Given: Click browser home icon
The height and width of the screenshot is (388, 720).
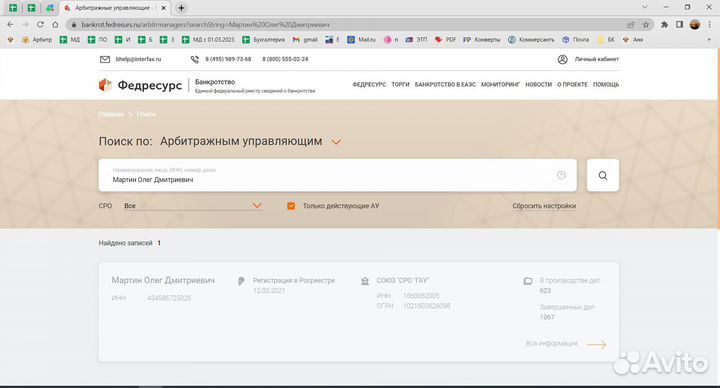Looking at the screenshot, I should [x=55, y=24].
